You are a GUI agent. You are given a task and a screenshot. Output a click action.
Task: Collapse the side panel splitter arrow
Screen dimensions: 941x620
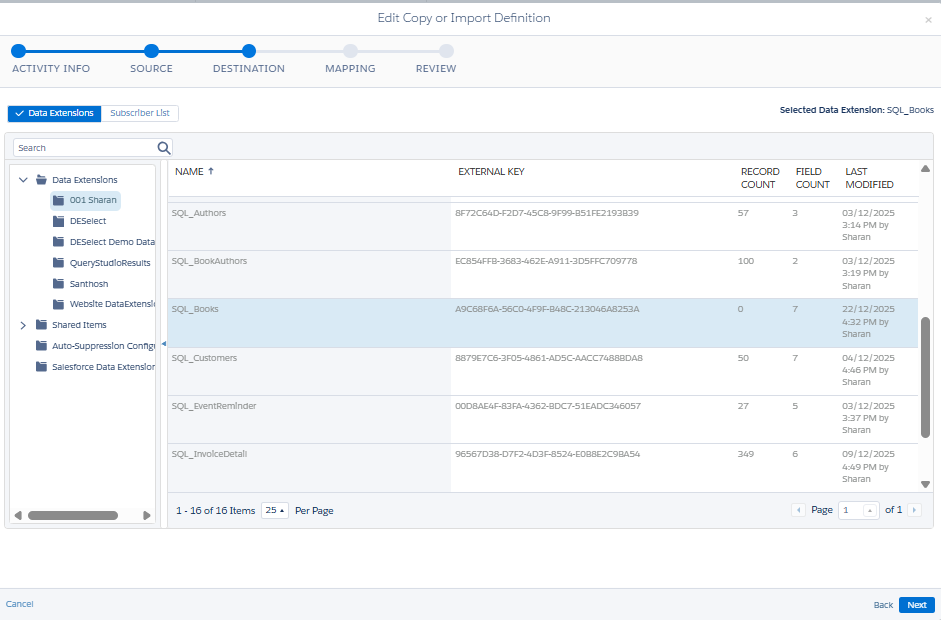pos(163,344)
